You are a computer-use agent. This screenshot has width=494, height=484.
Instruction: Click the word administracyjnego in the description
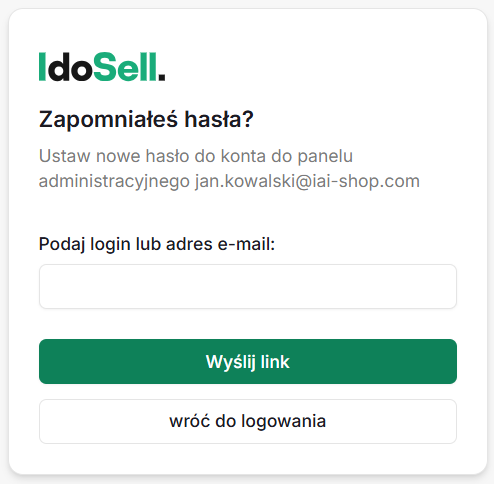pyautogui.click(x=114, y=182)
